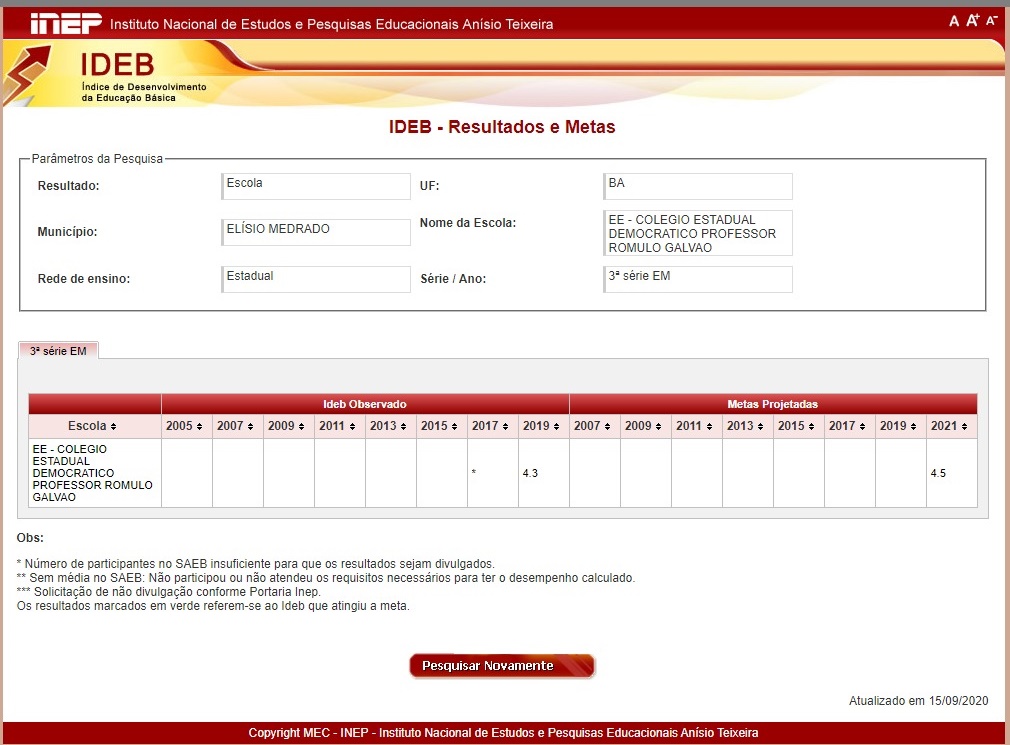This screenshot has width=1010, height=745.
Task: Click the Sem média no SAEB note
Action: (326, 578)
